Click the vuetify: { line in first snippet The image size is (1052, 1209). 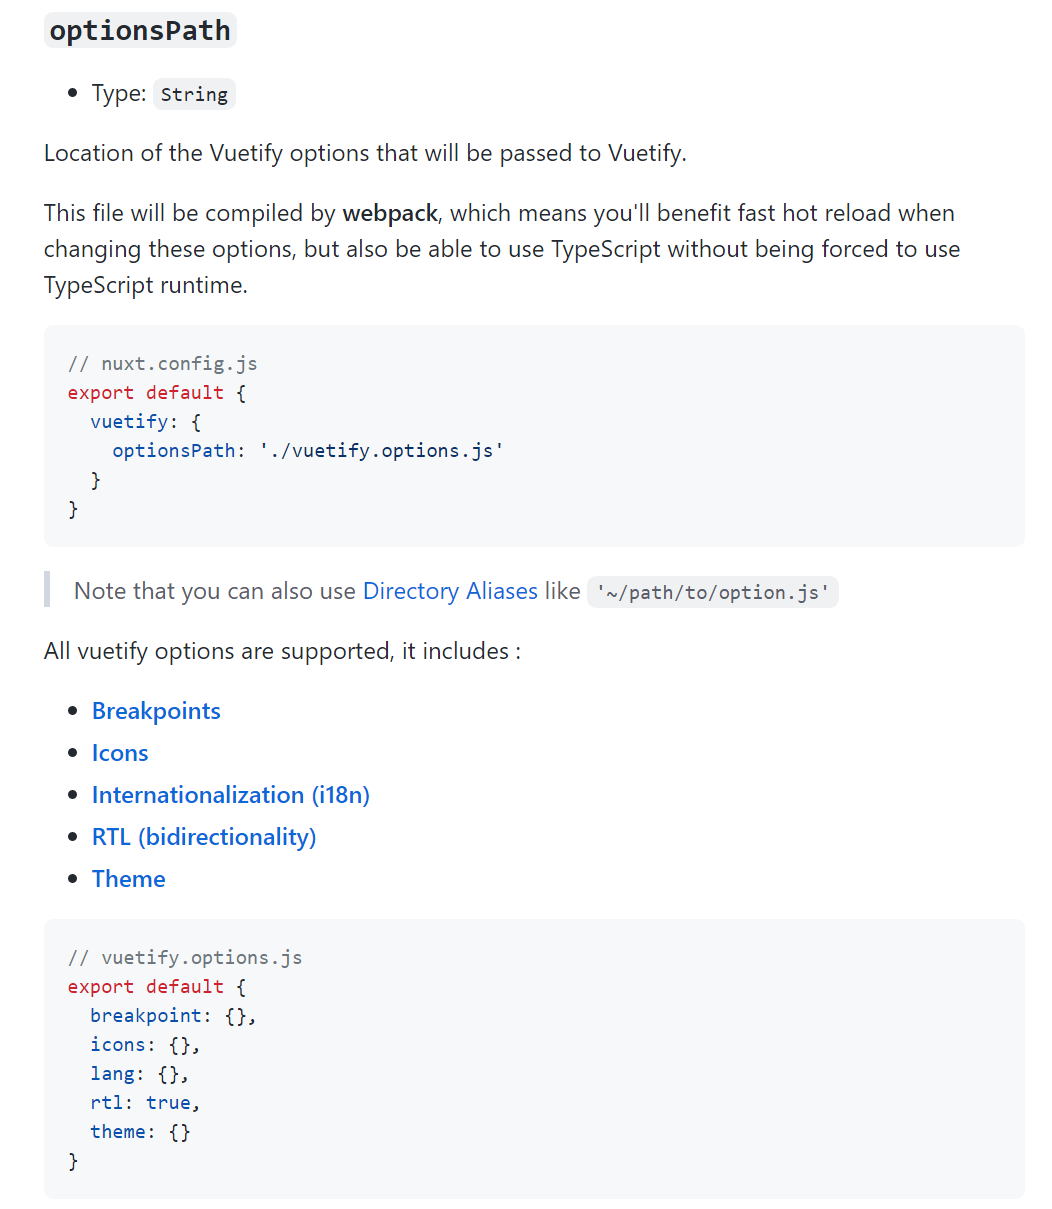[146, 421]
